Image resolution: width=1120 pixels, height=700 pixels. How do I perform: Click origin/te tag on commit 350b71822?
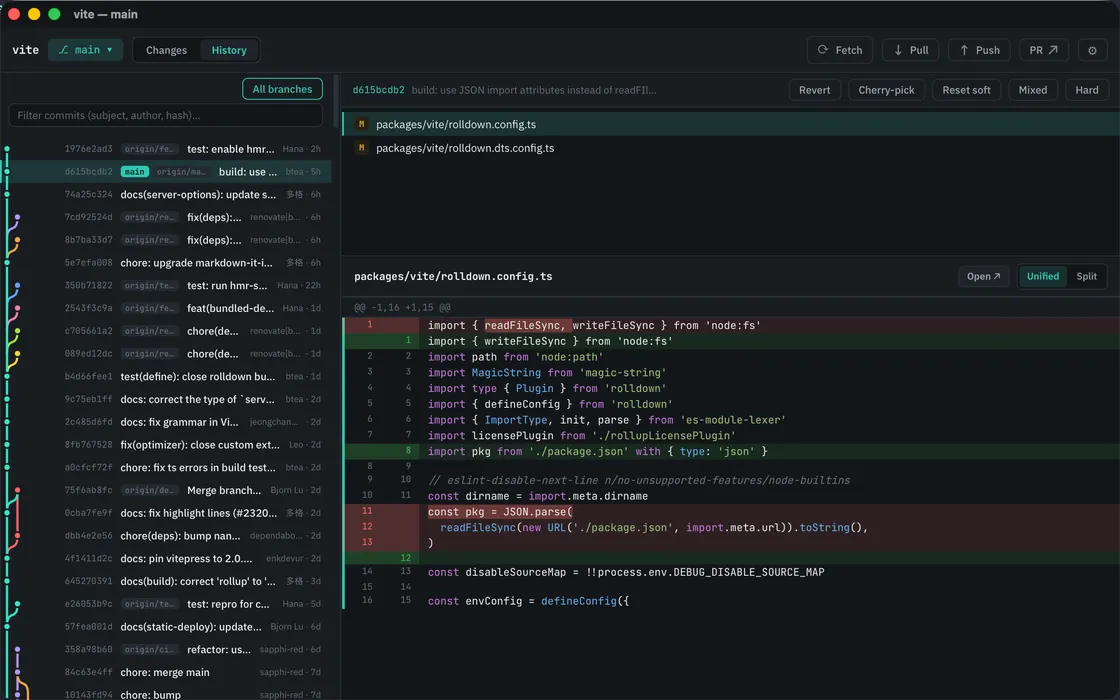(x=149, y=285)
